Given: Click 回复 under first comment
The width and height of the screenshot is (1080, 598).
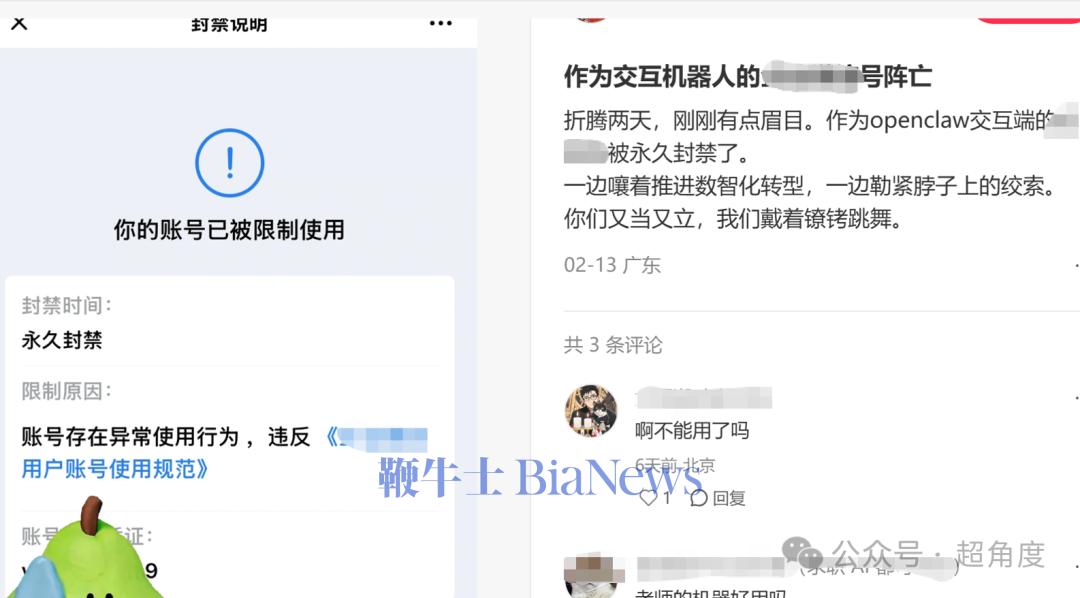Looking at the screenshot, I should tap(729, 498).
